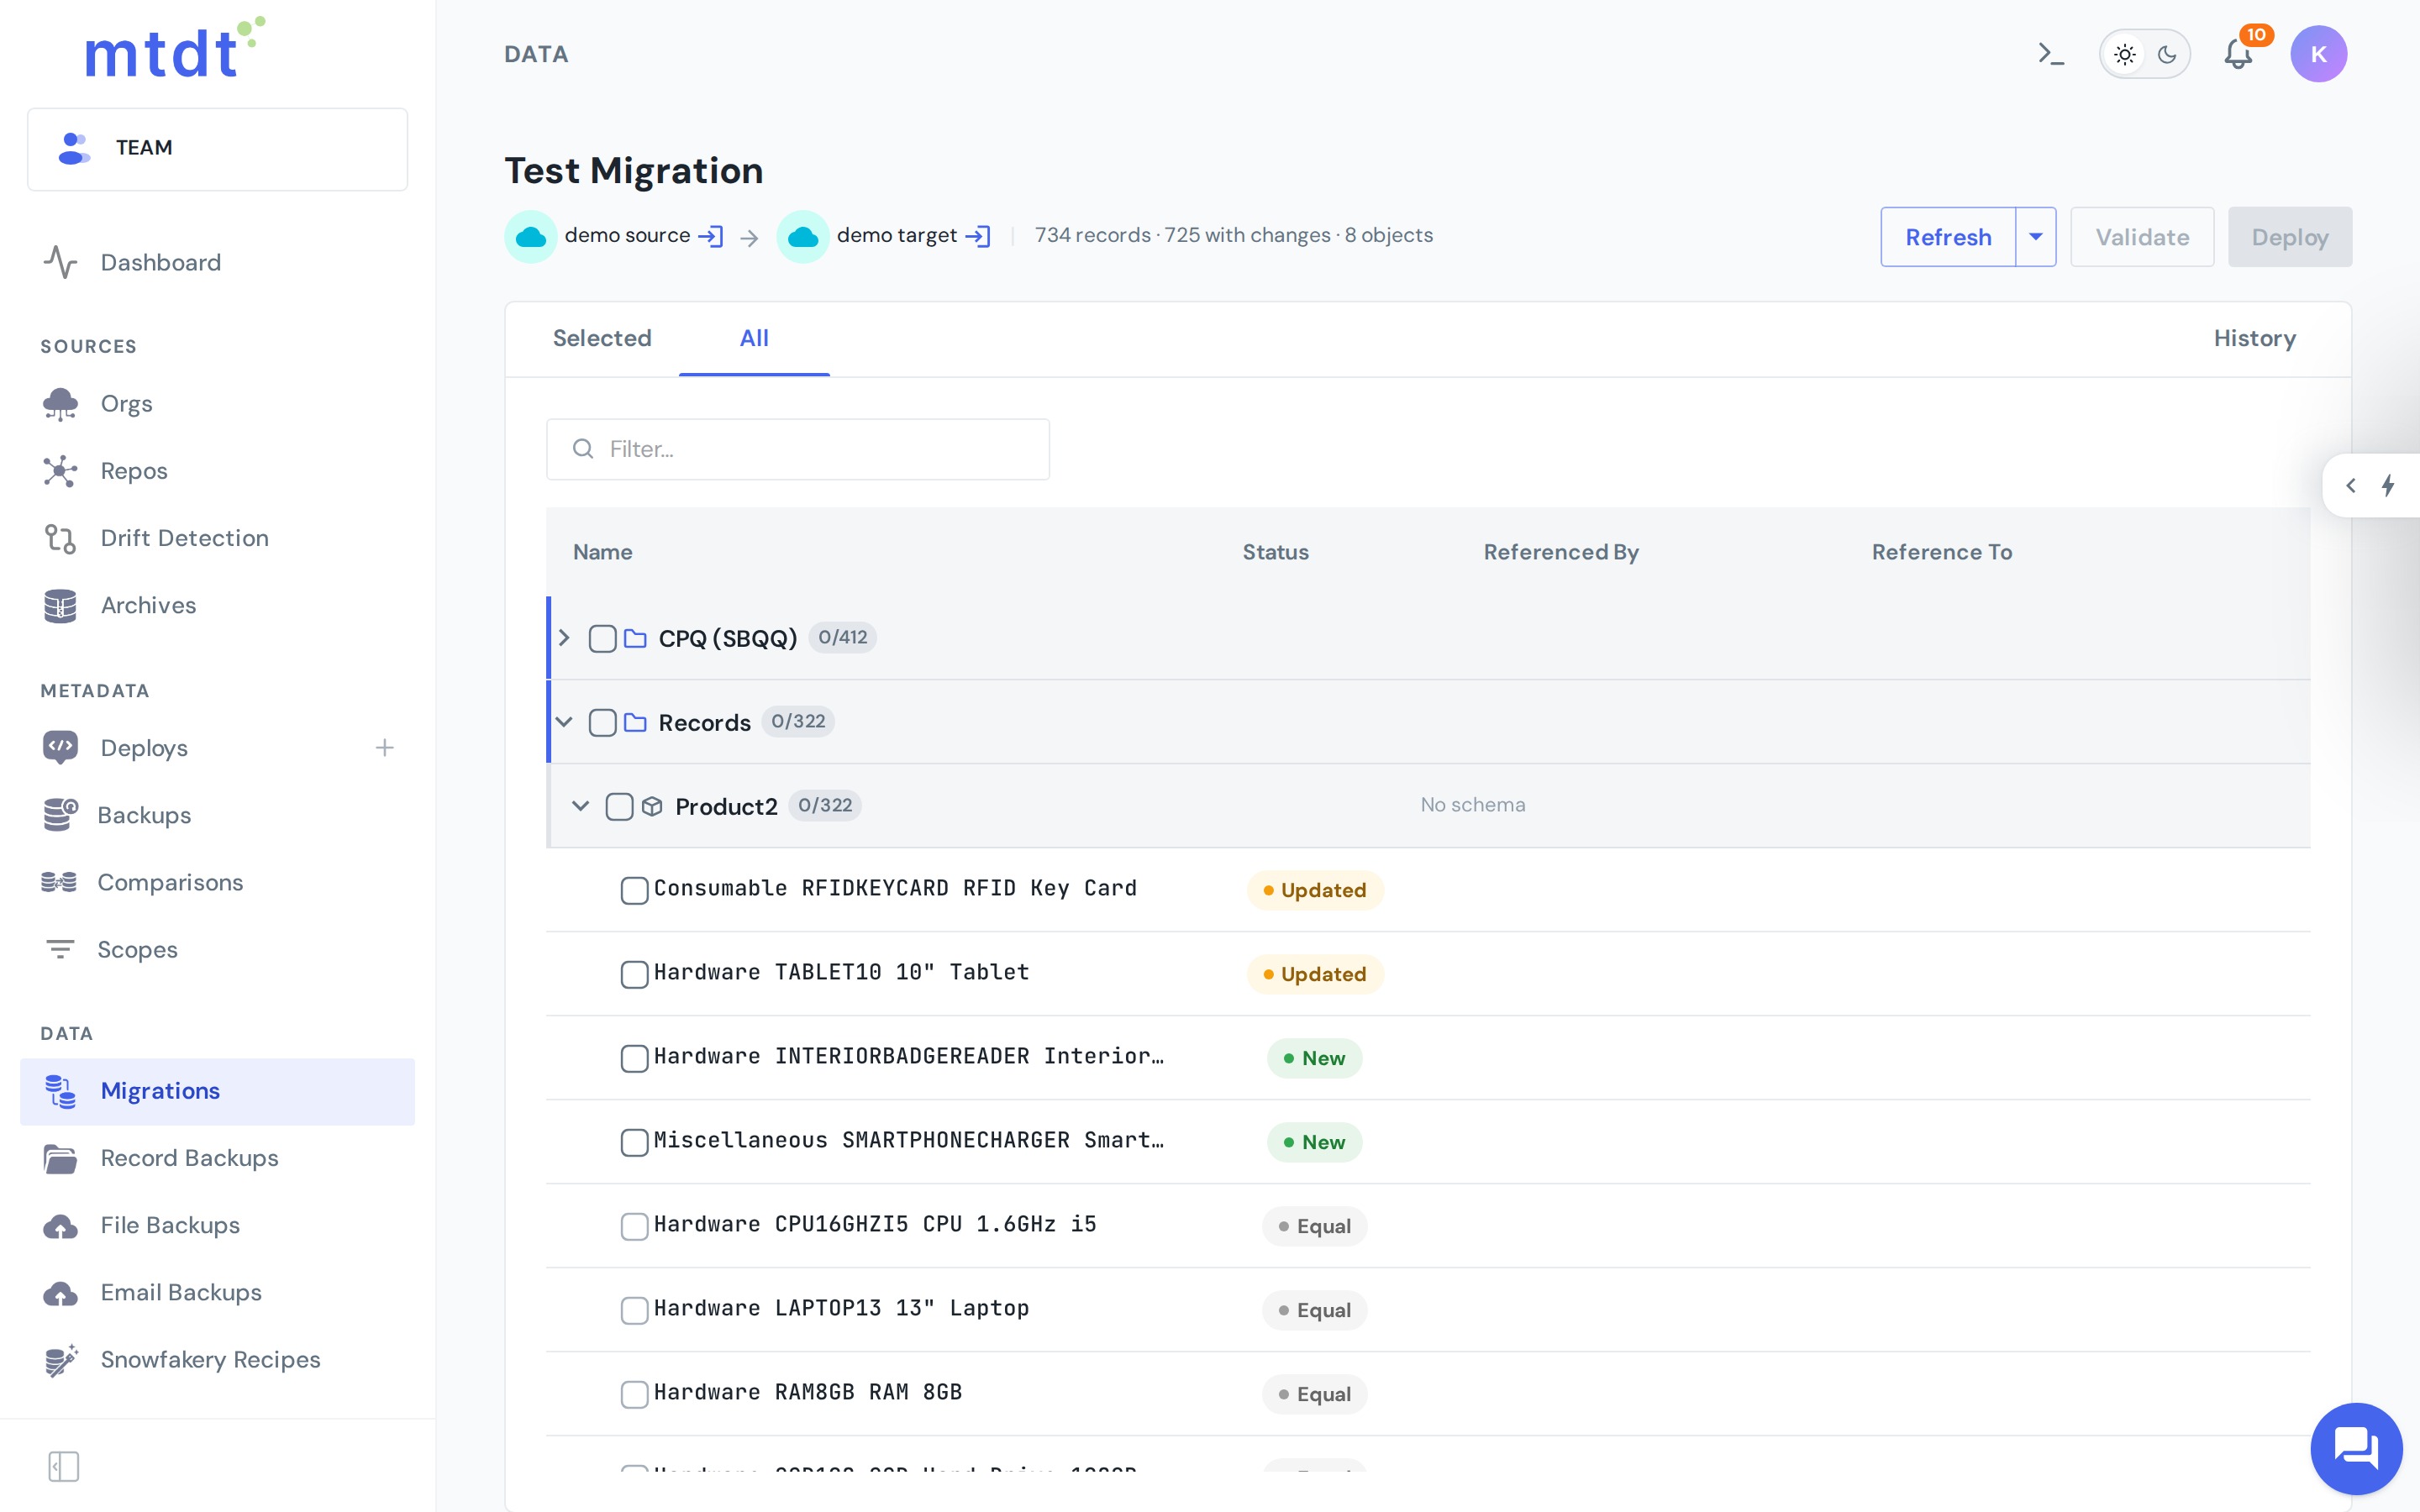Check Hardware LAPTOP13 record
The width and height of the screenshot is (2420, 1512).
point(634,1310)
